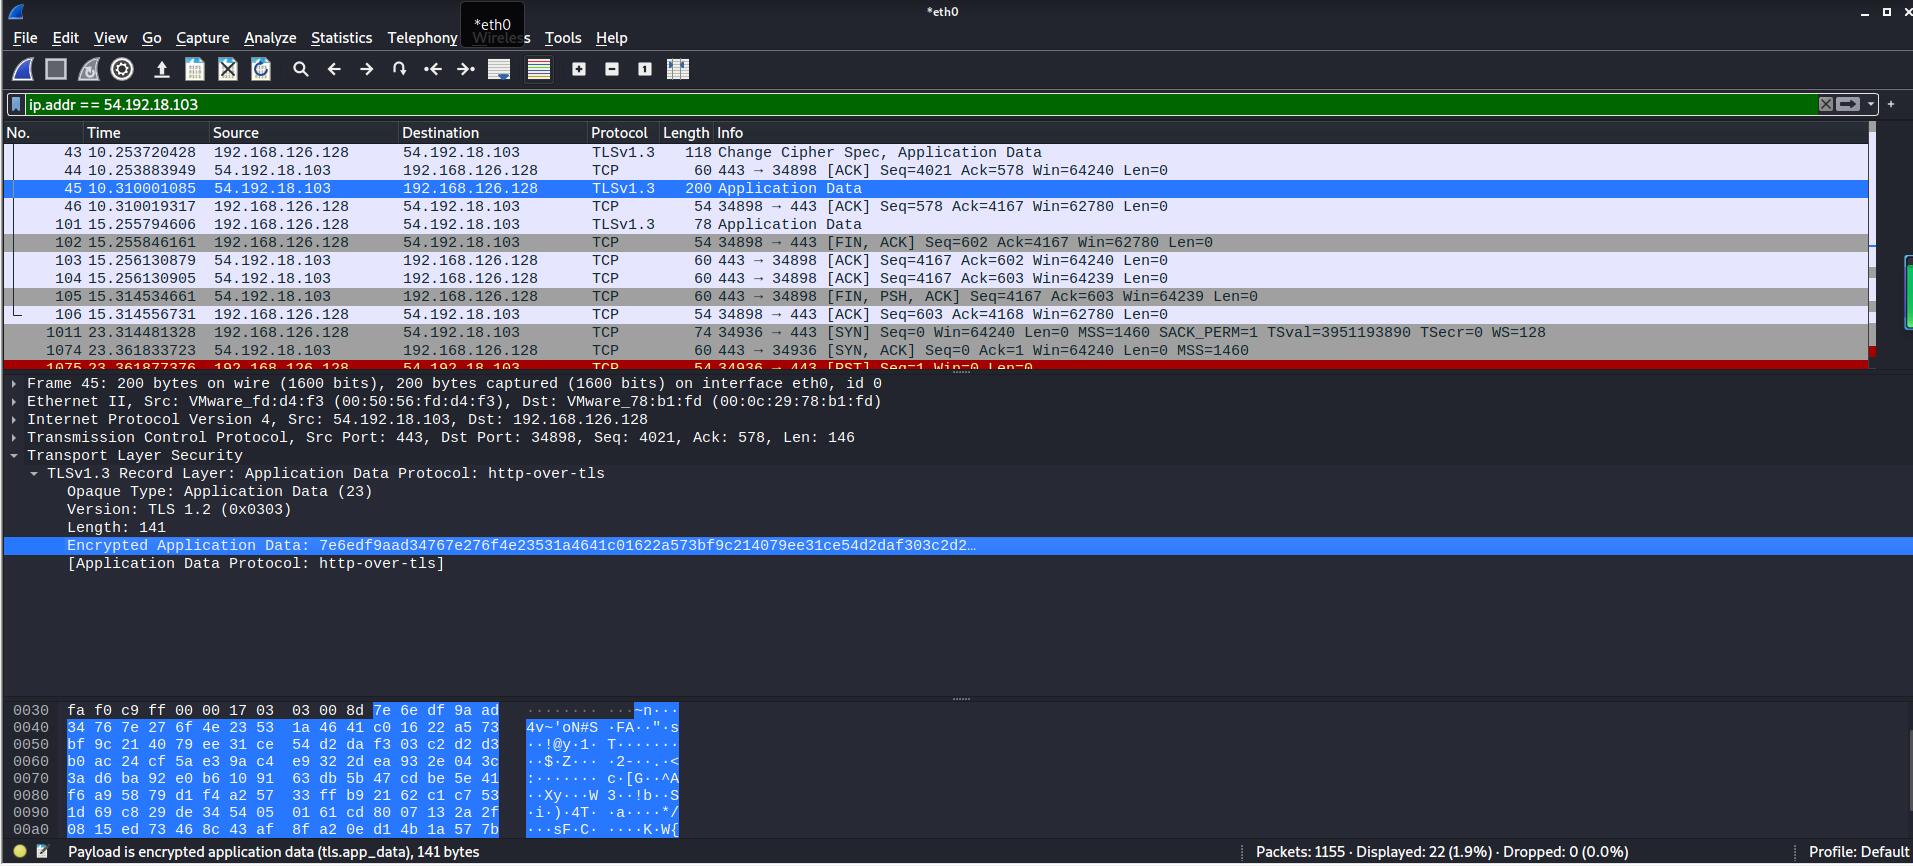Open capture options gear icon

click(122, 69)
